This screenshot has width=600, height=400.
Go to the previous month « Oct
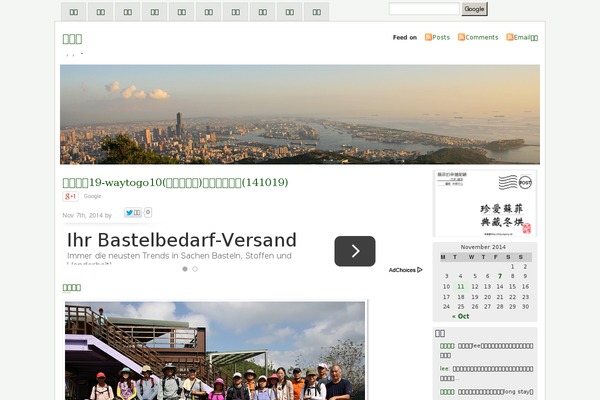point(460,316)
